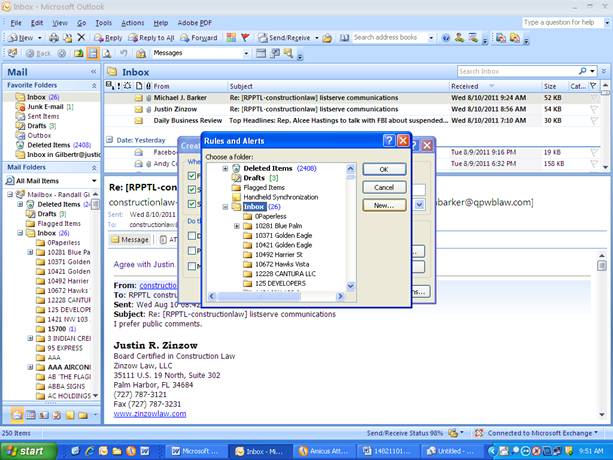Click the Reply toolbar button
Screen dimensions: 613x460
(108, 38)
